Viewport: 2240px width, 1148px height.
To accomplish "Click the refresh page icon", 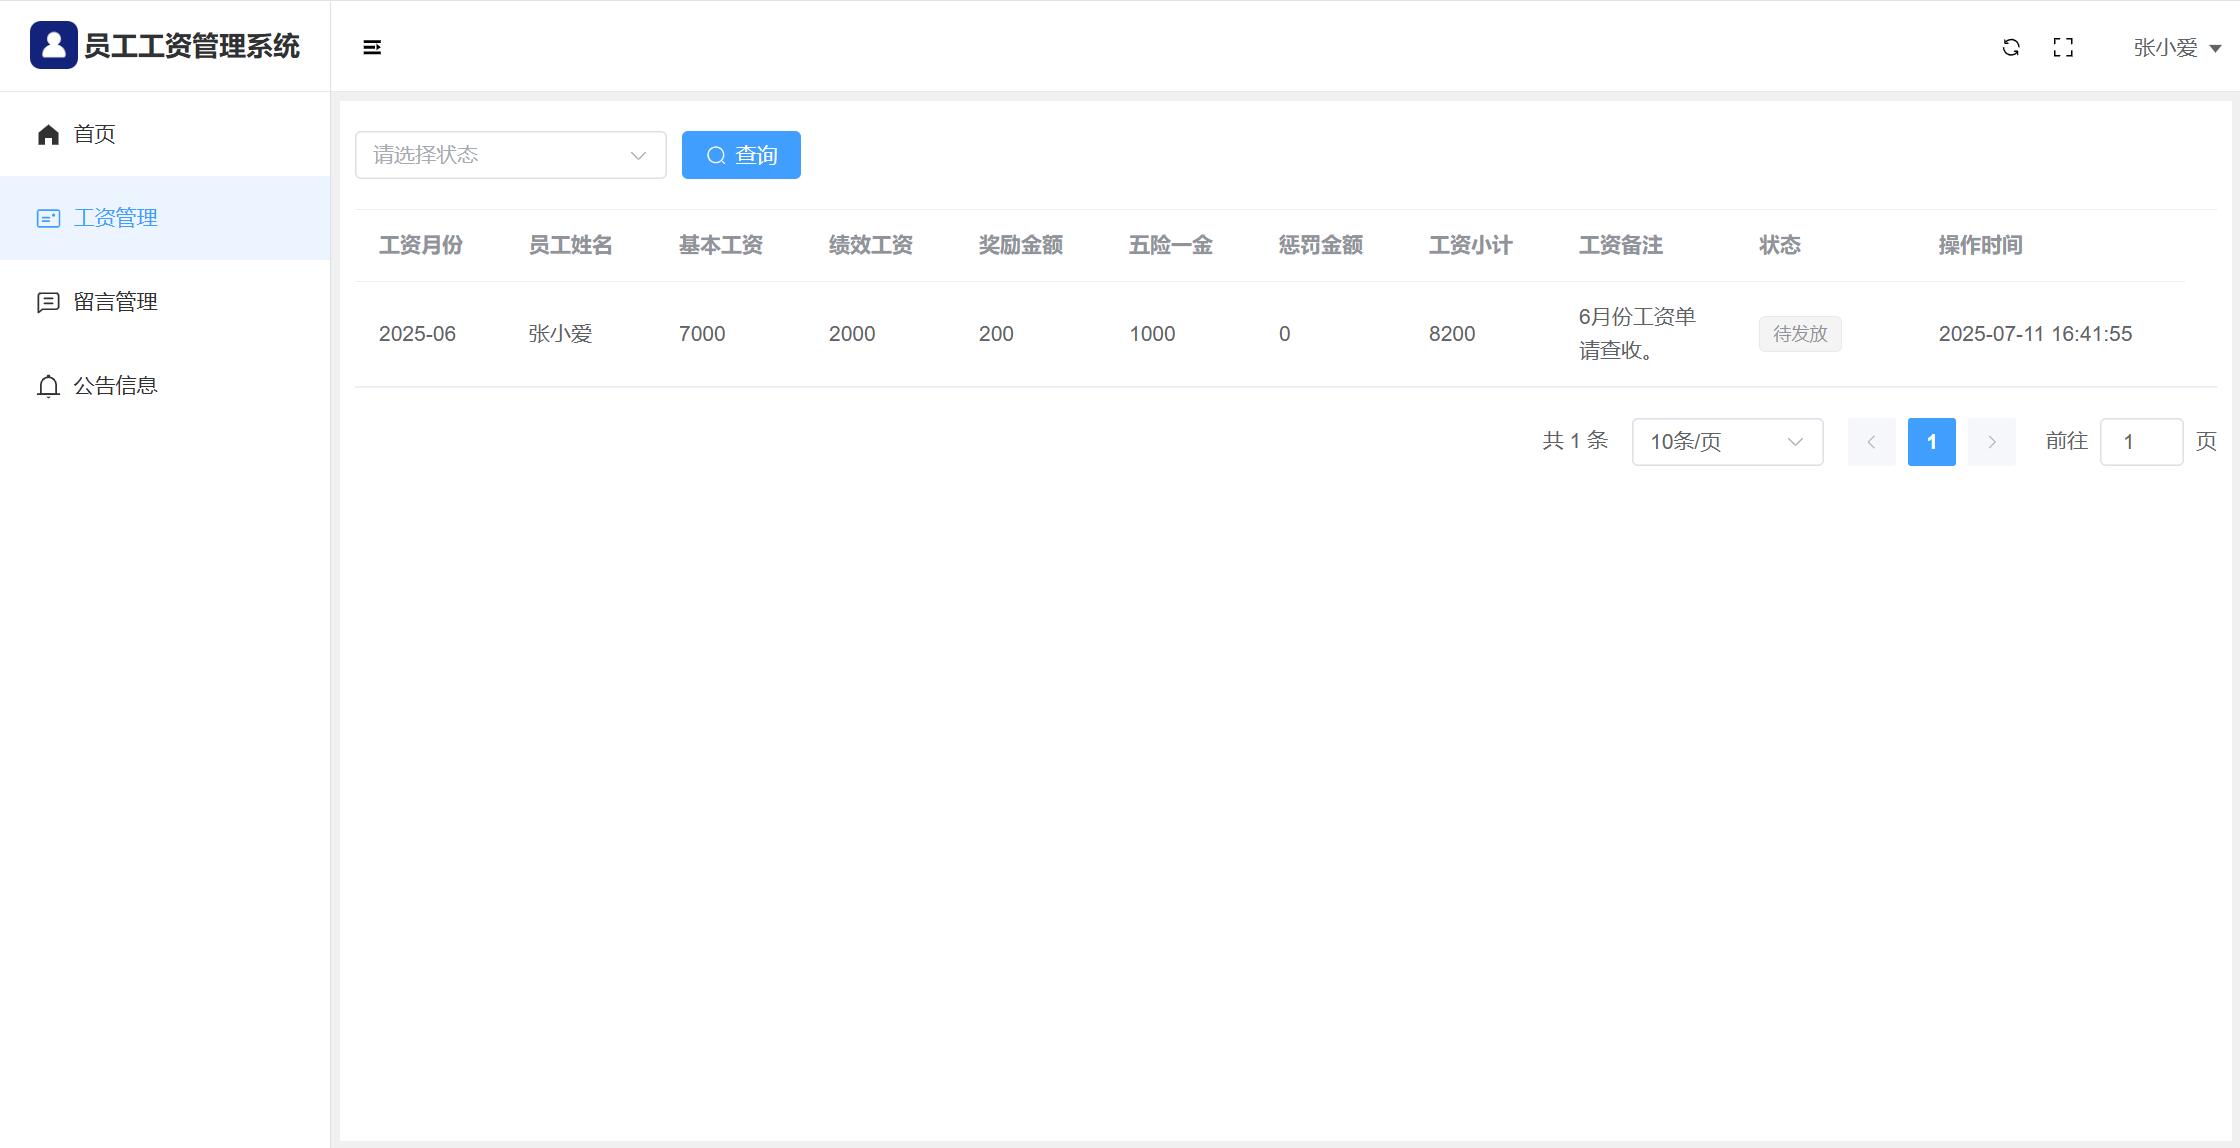I will (x=2011, y=47).
